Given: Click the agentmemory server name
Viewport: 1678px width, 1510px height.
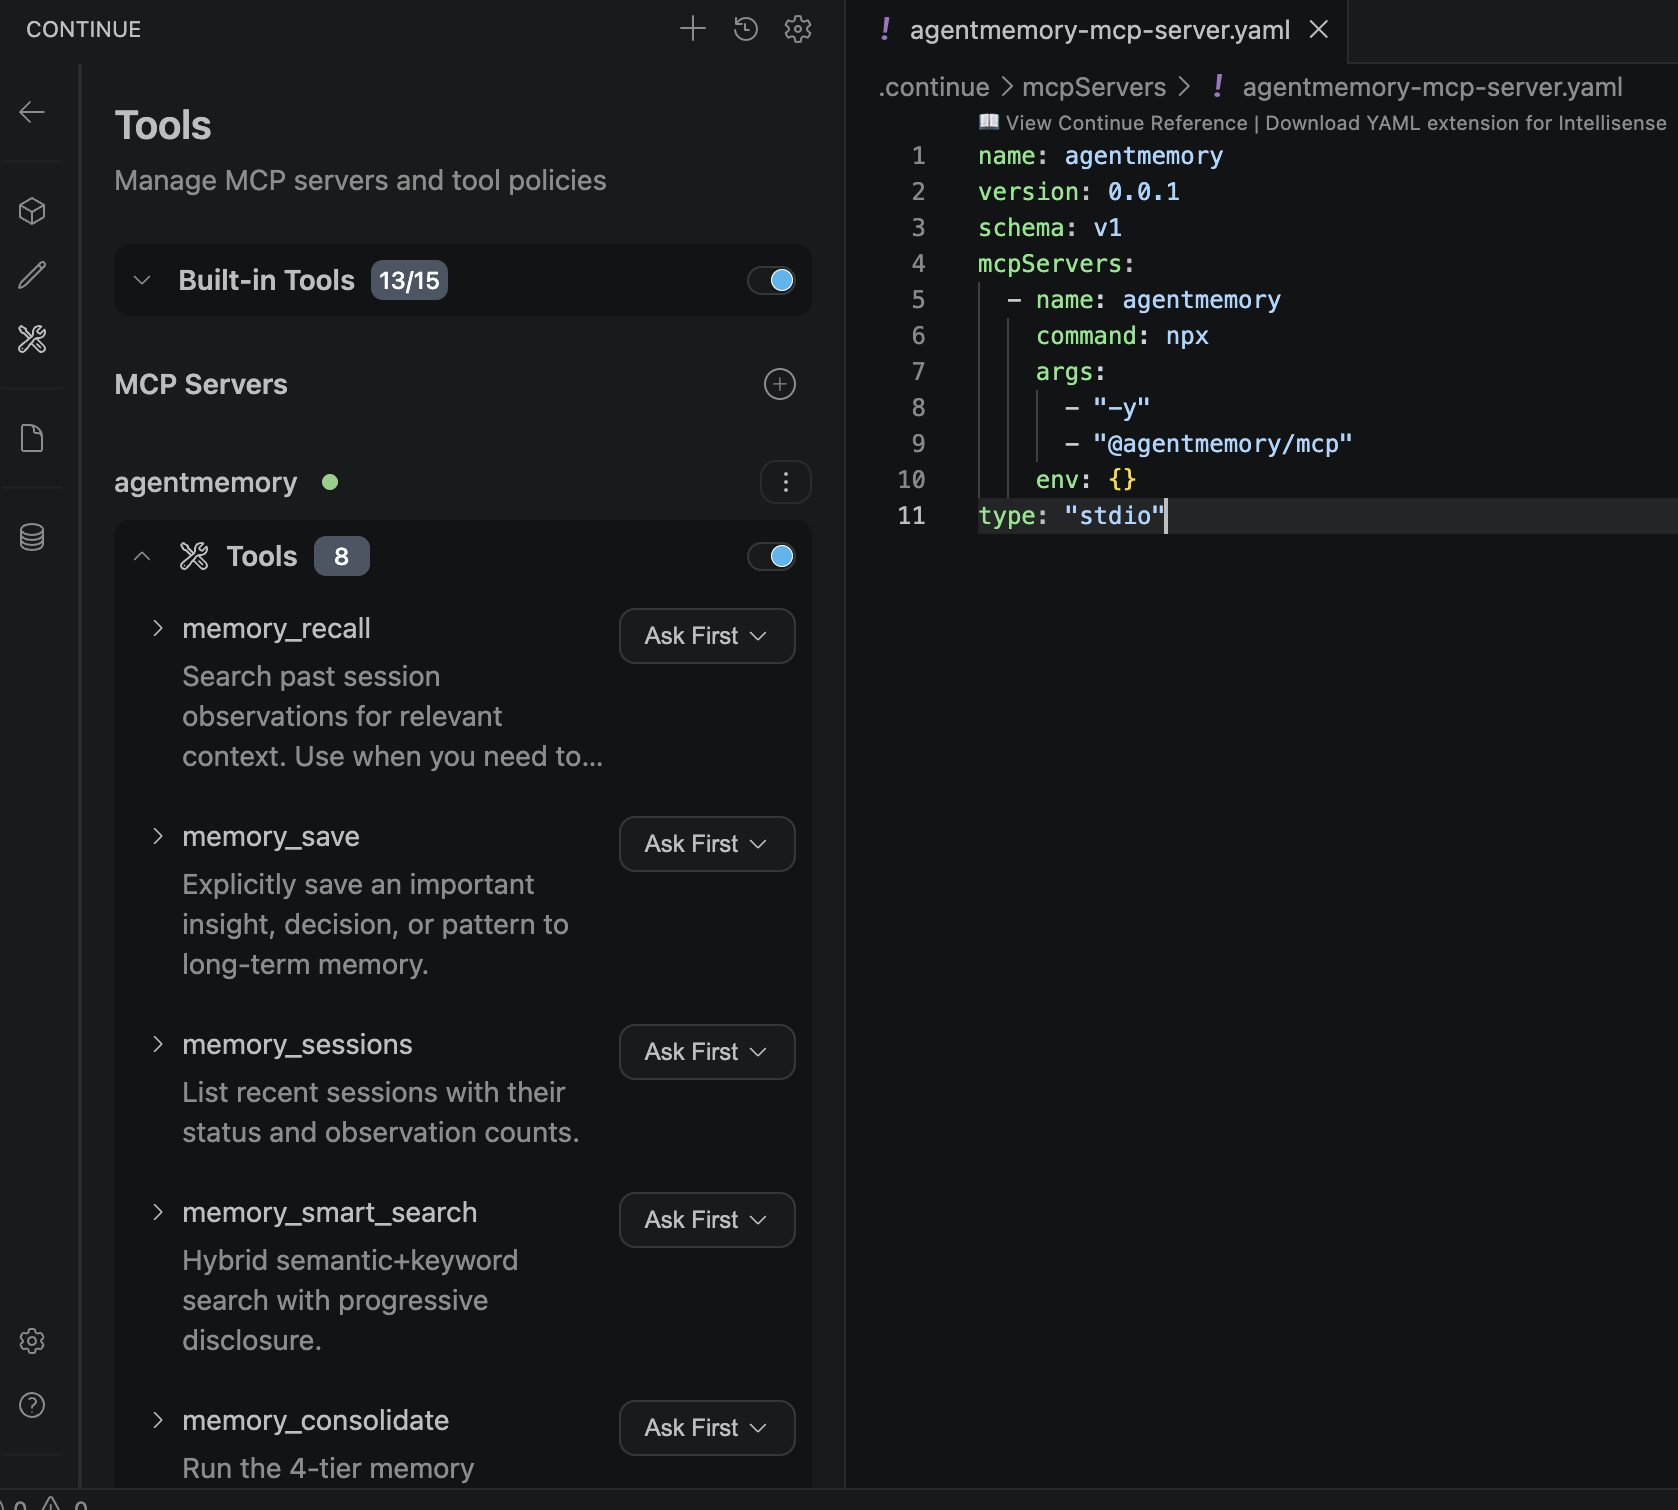Looking at the screenshot, I should (206, 482).
